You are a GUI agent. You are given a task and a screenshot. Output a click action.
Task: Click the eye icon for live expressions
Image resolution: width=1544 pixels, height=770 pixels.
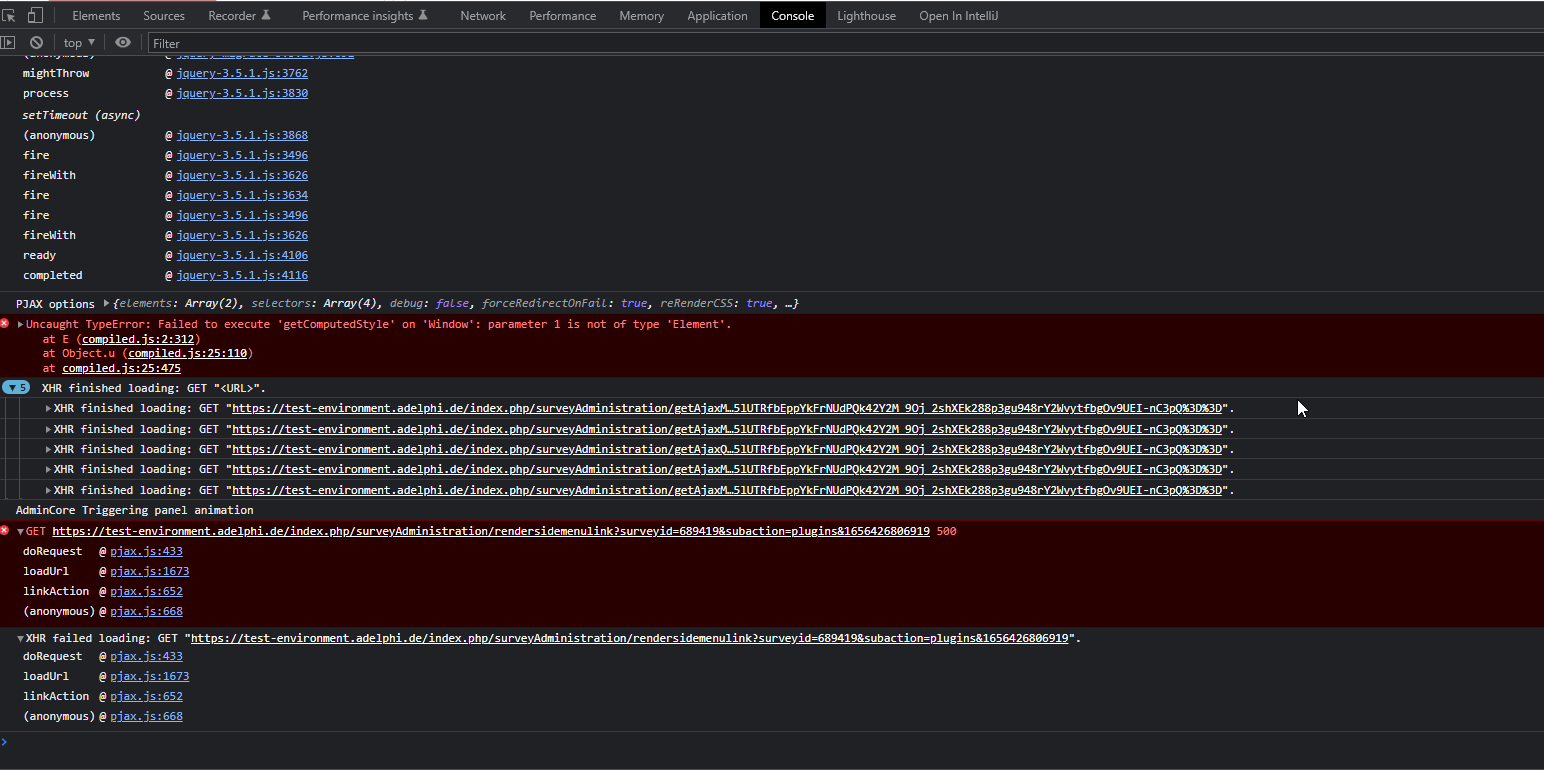[x=123, y=43]
